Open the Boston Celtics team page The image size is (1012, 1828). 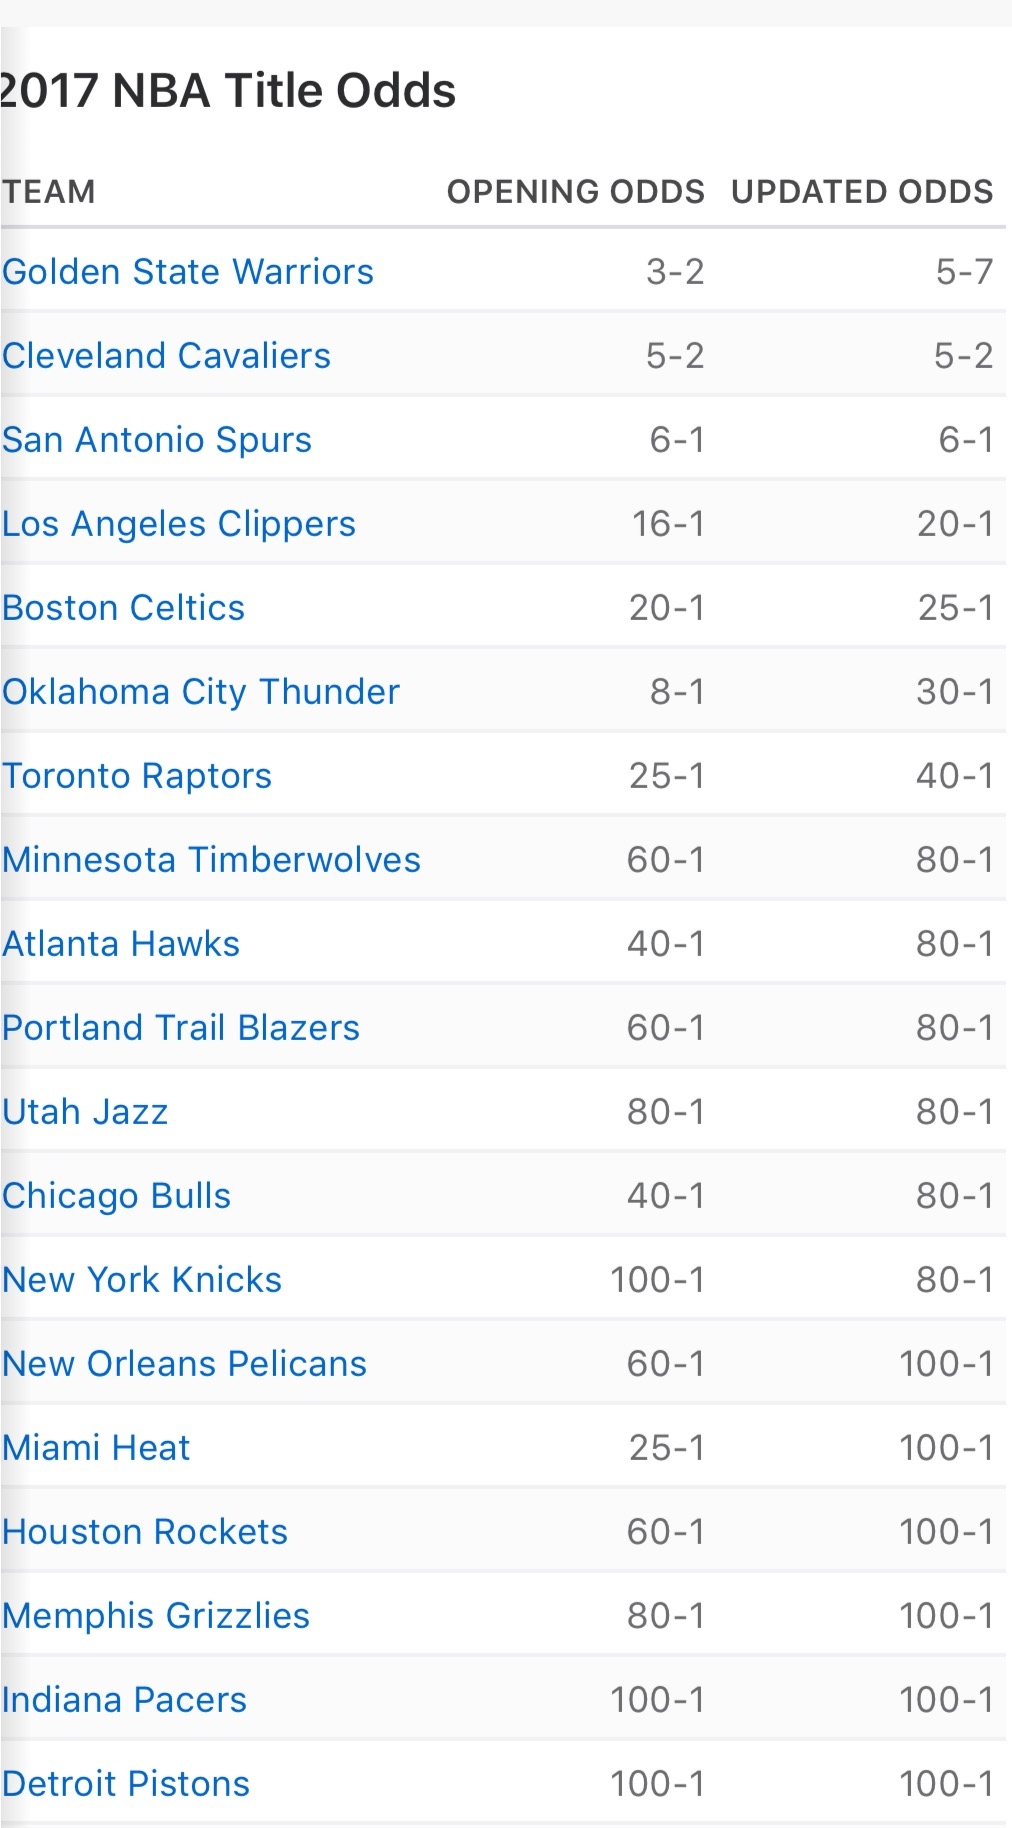(124, 608)
